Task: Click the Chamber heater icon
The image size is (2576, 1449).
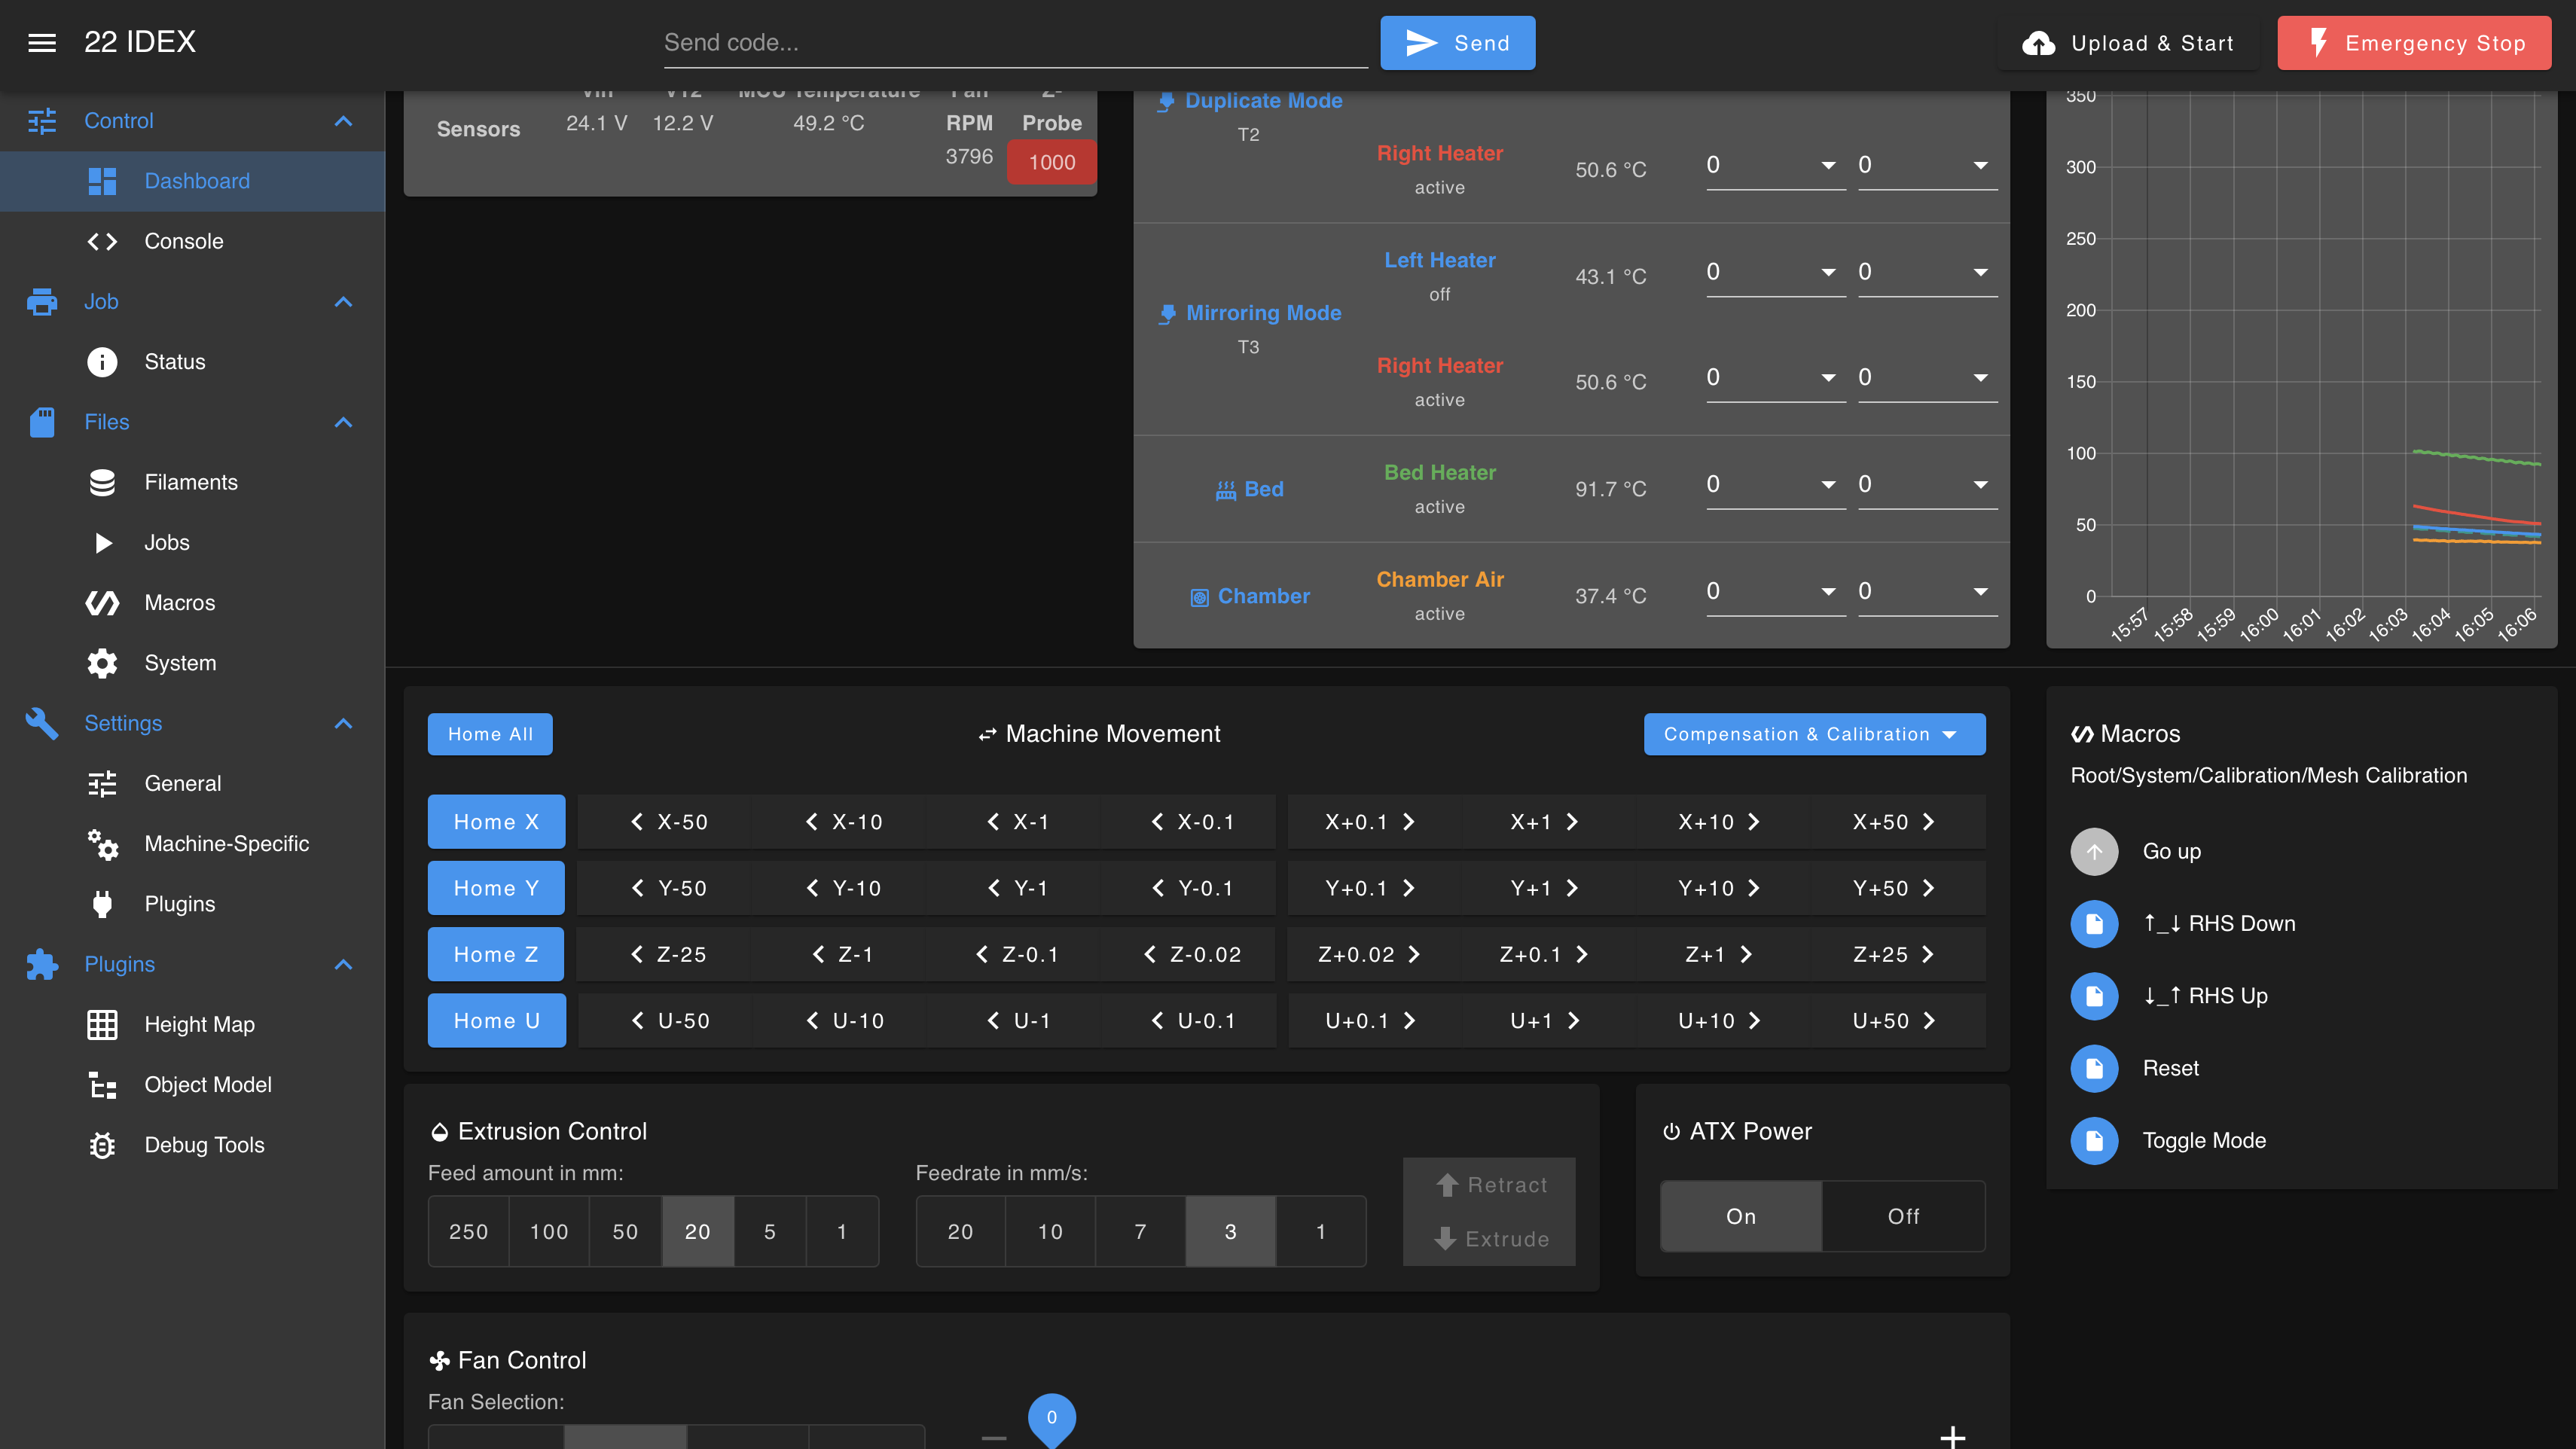Action: (1199, 597)
